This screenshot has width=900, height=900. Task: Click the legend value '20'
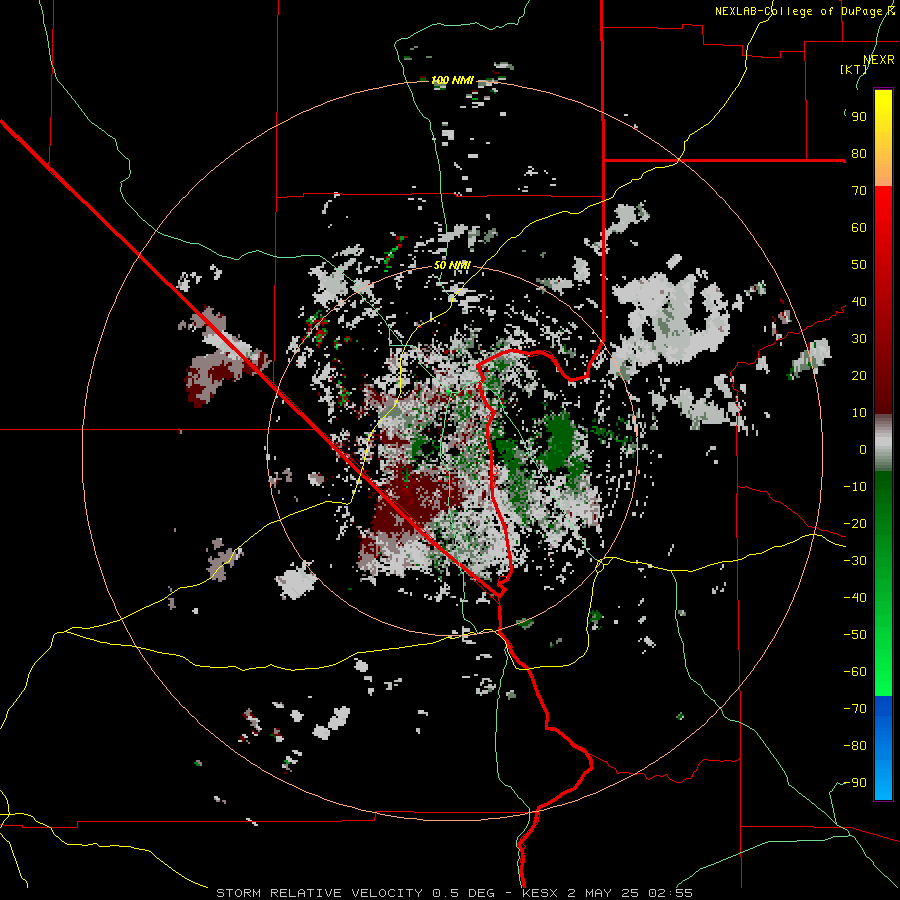click(859, 375)
